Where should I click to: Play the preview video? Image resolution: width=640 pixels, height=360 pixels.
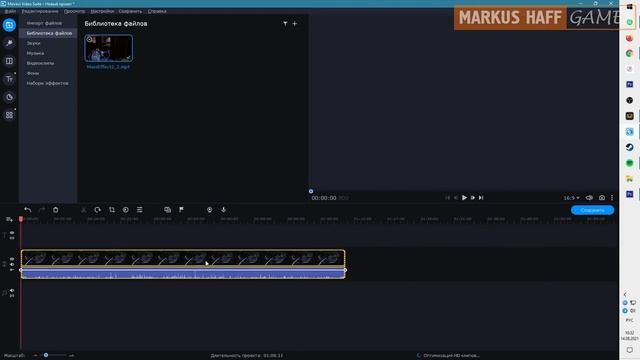[x=464, y=198]
